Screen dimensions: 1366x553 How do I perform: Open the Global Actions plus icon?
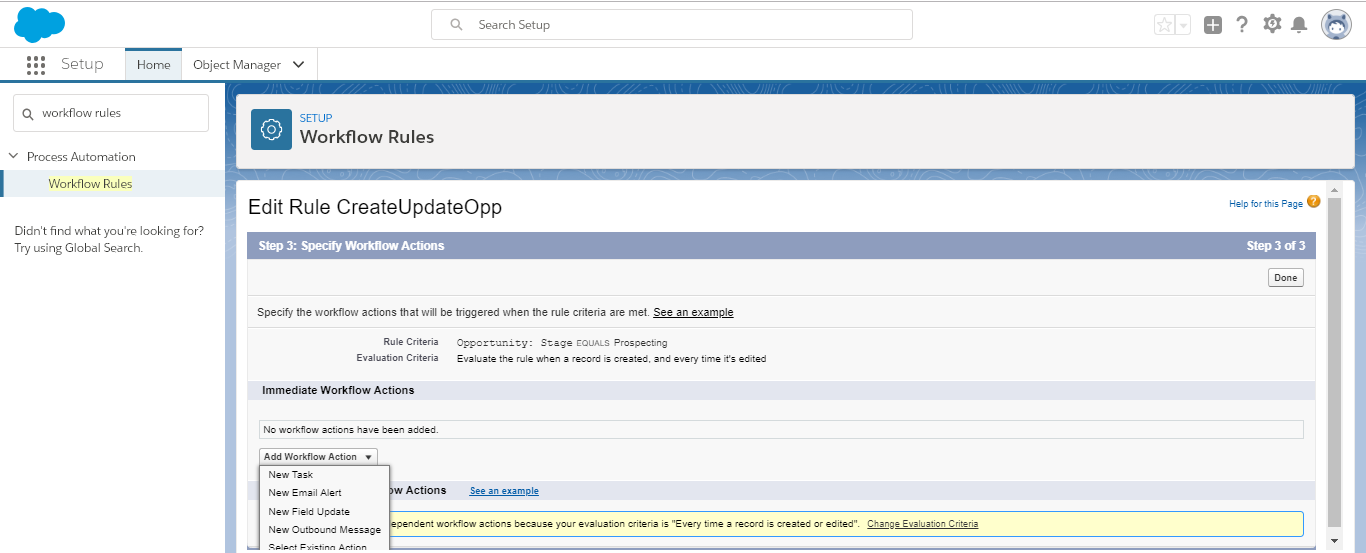coord(1213,25)
